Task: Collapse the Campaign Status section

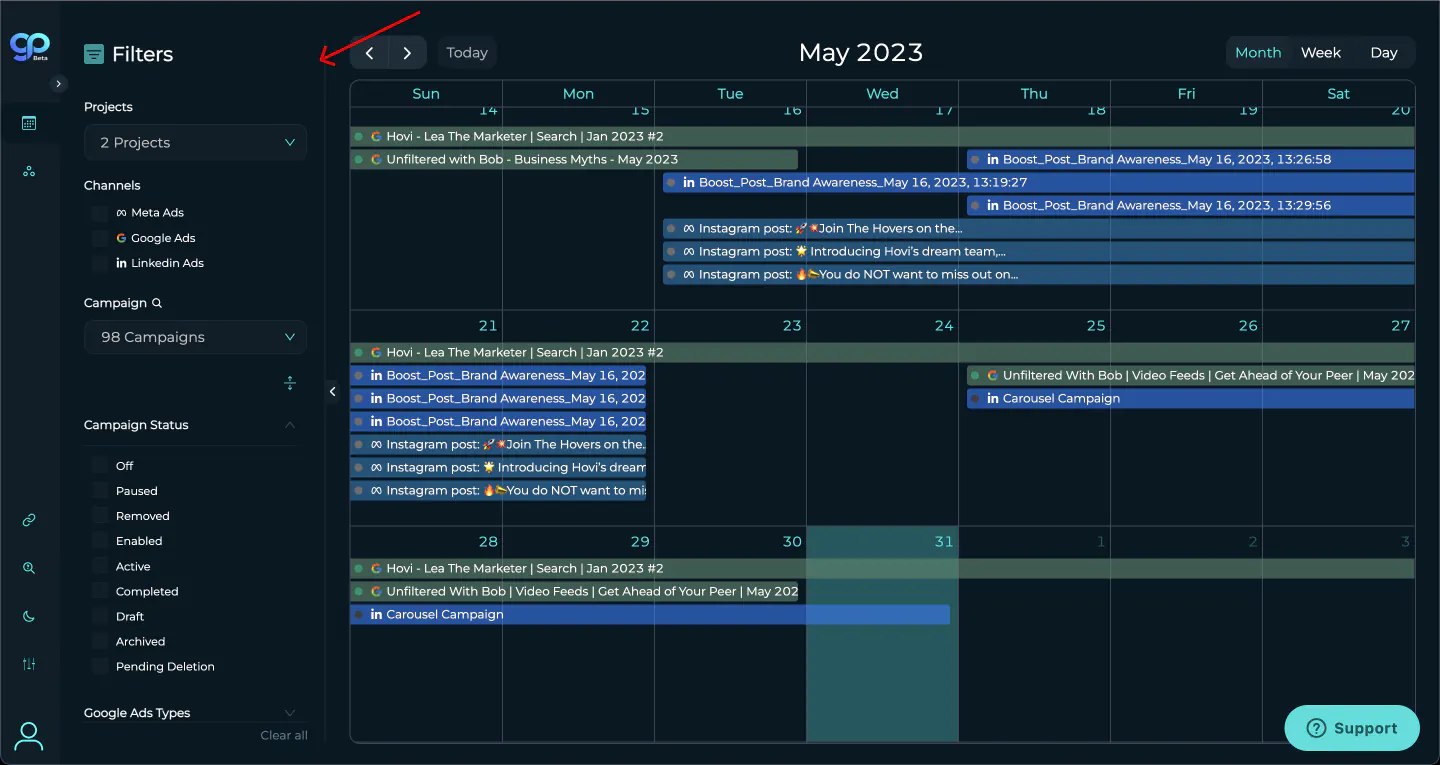Action: [x=290, y=425]
